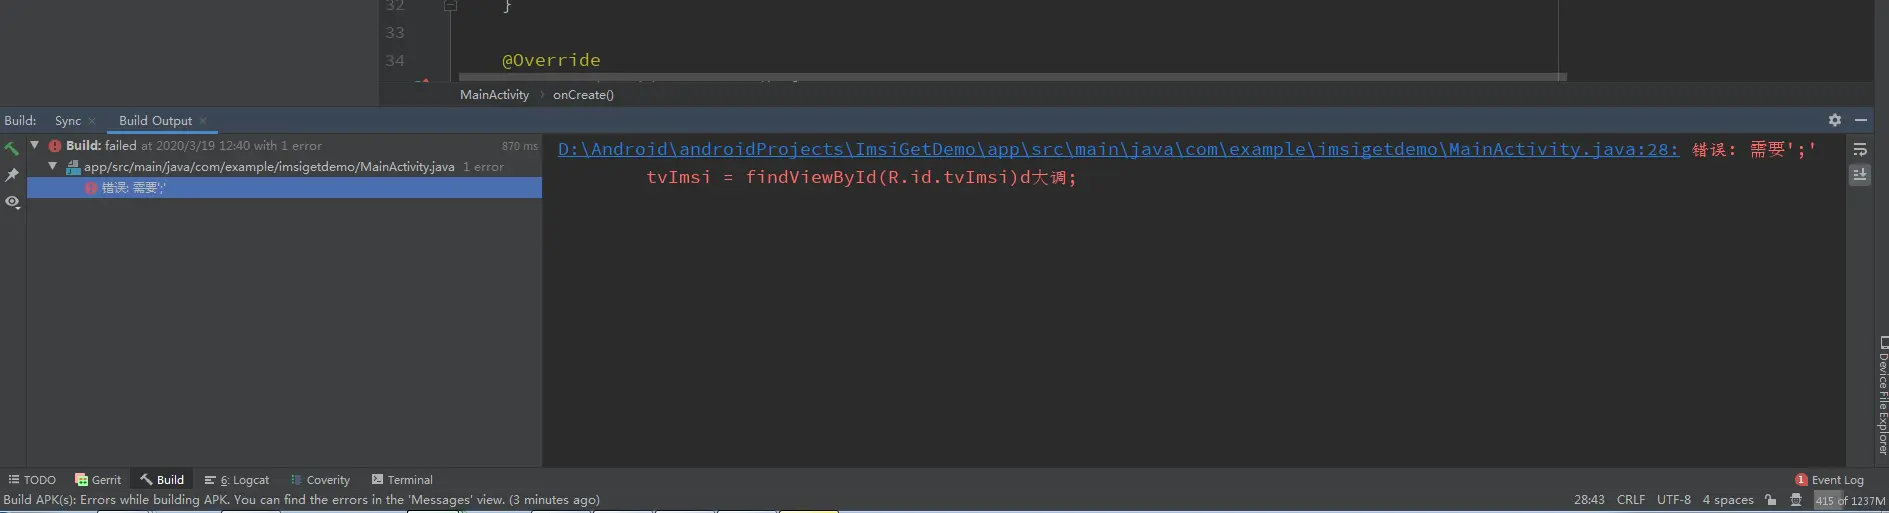
Task: Collapse the MainActivity.java error node
Action: (53, 166)
